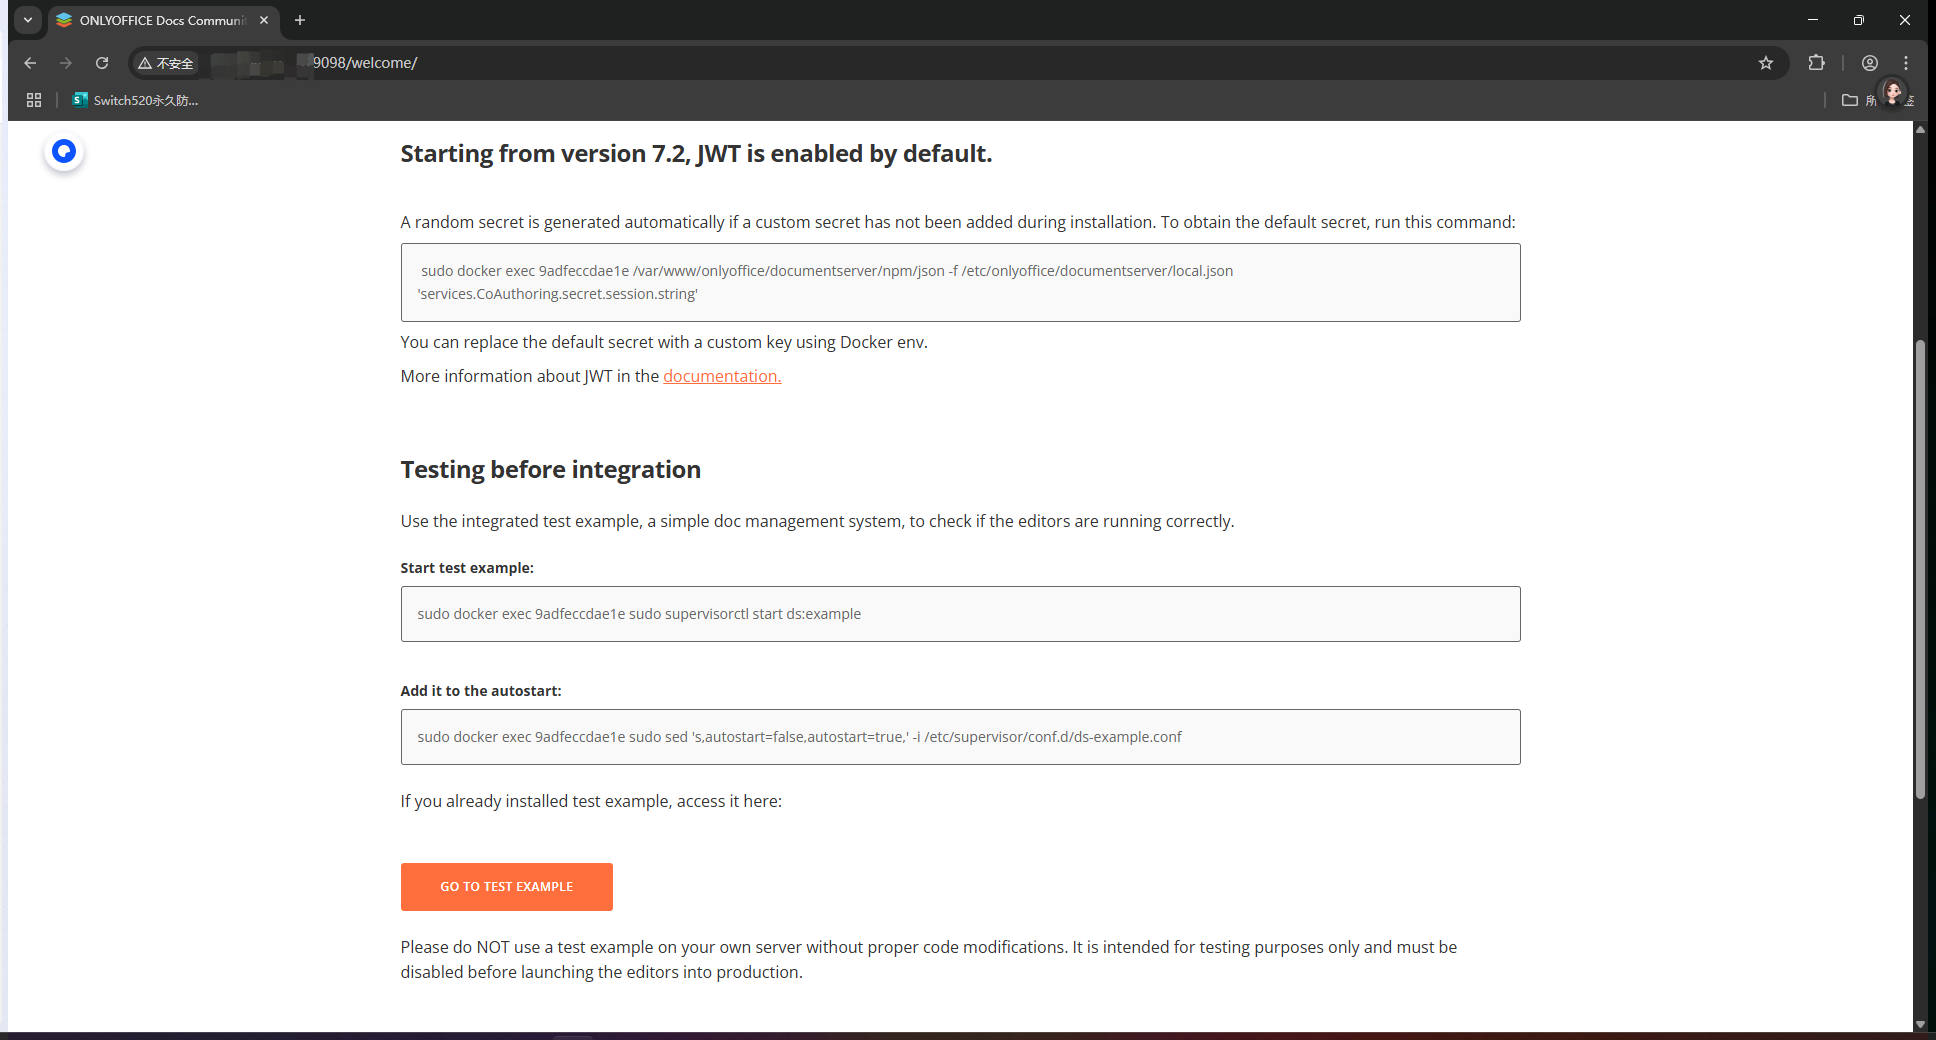Open the apps grid in bookmarks bar
Viewport: 1936px width, 1040px height.
click(x=34, y=100)
